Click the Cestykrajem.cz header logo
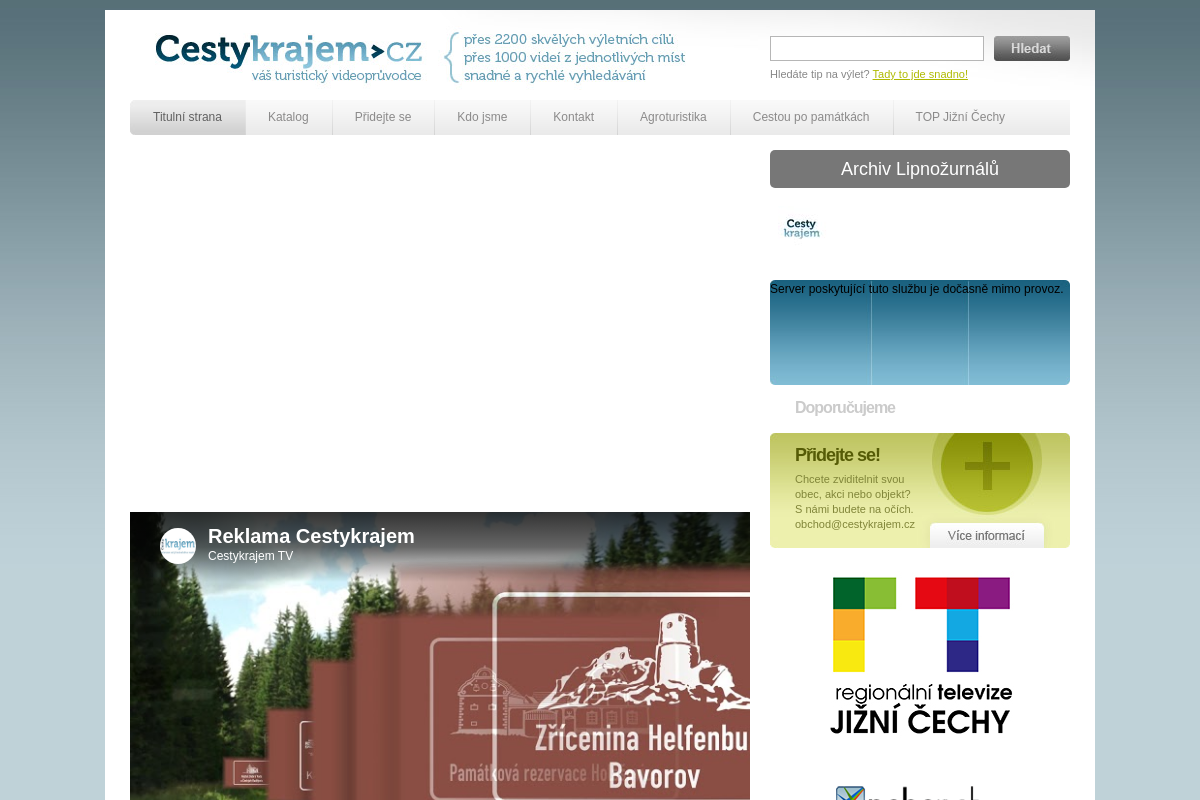 pyautogui.click(x=288, y=57)
